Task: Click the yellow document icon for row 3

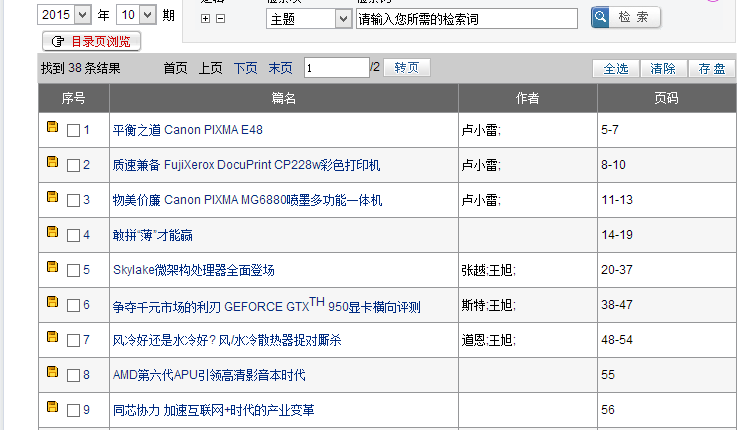Action: [52, 197]
